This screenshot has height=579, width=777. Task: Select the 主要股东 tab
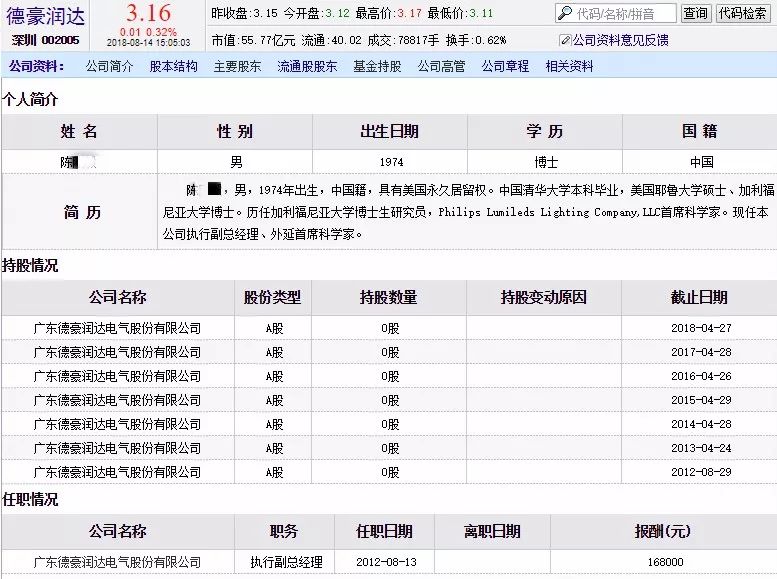[x=237, y=66]
